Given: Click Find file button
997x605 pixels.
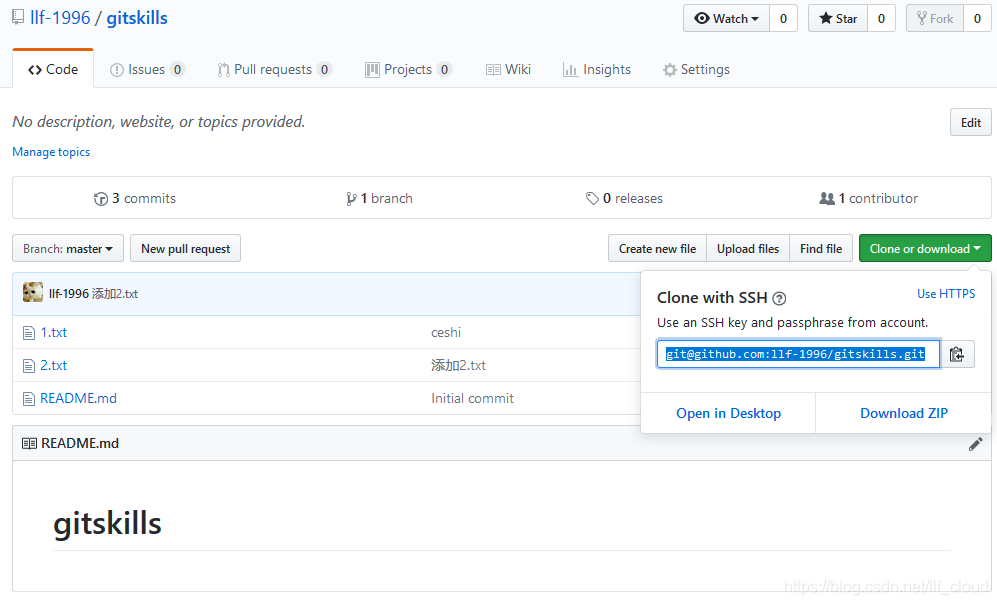Looking at the screenshot, I should click(821, 248).
